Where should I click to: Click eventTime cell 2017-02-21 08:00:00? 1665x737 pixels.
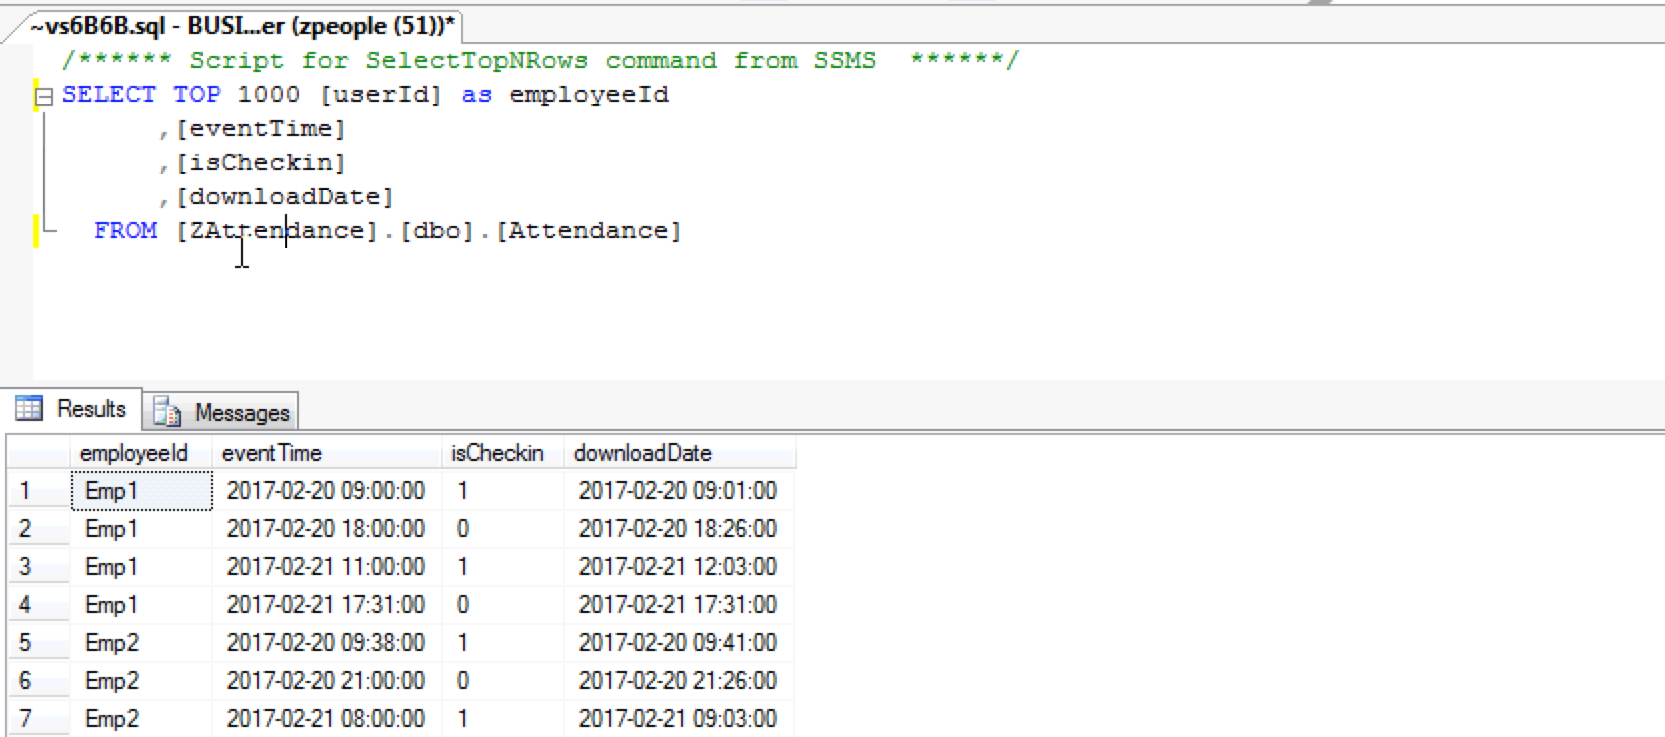tap(327, 719)
